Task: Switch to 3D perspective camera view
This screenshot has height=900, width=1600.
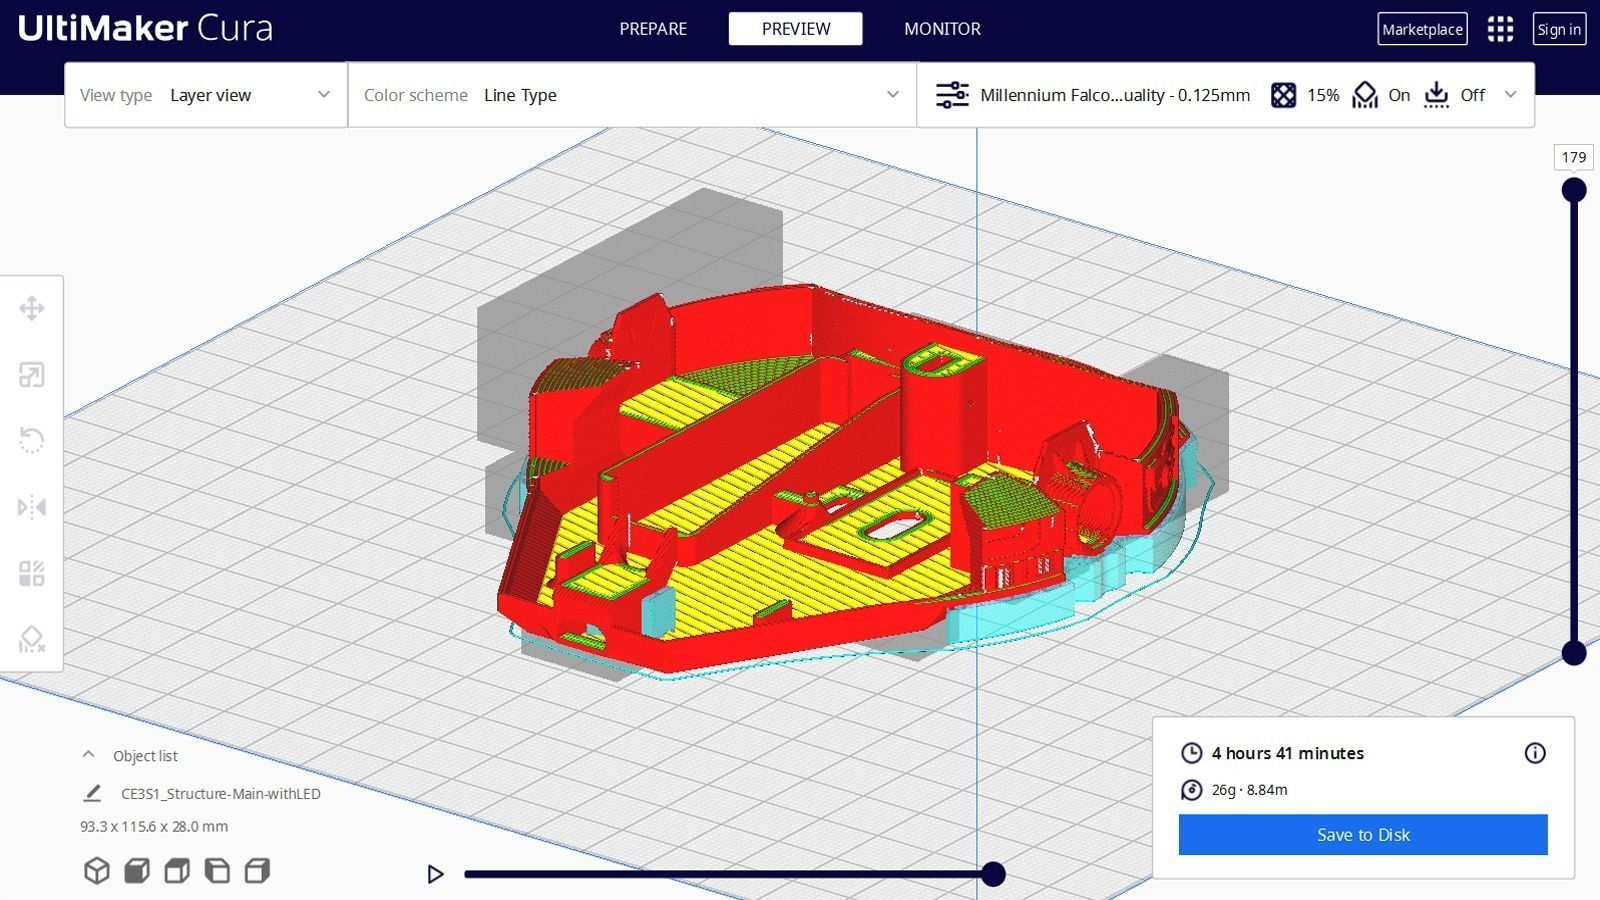Action: (97, 871)
